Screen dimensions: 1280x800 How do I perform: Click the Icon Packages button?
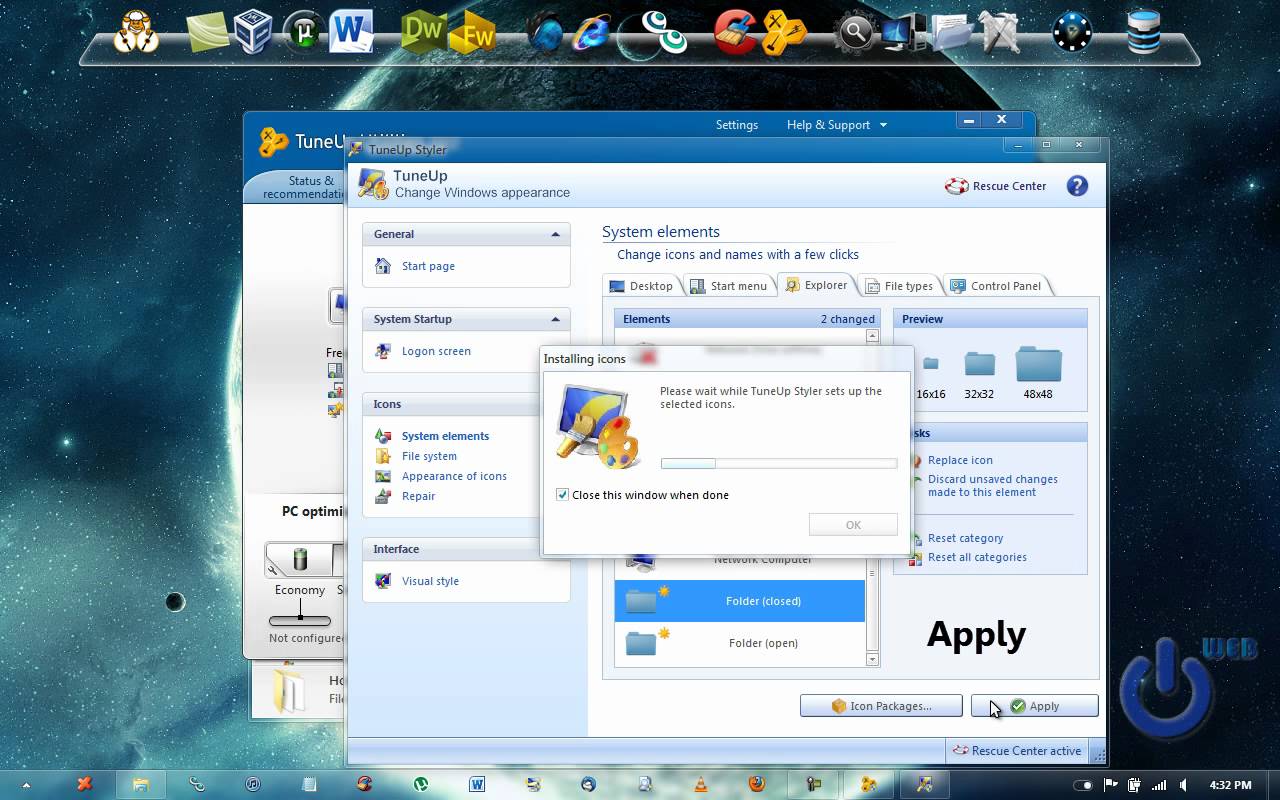[x=881, y=706]
